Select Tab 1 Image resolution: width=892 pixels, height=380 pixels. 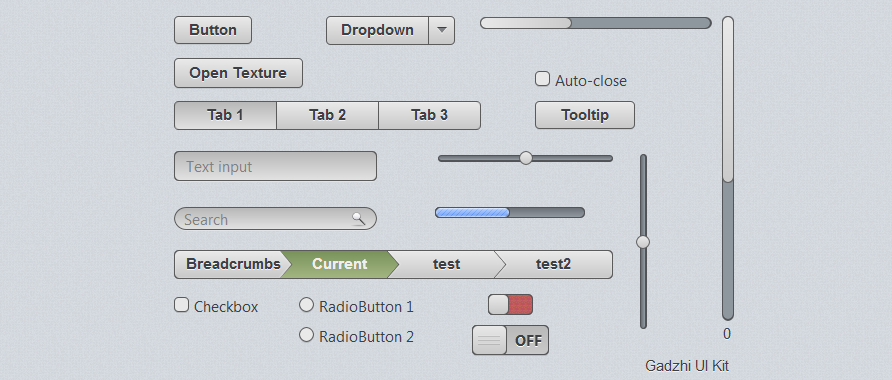225,115
